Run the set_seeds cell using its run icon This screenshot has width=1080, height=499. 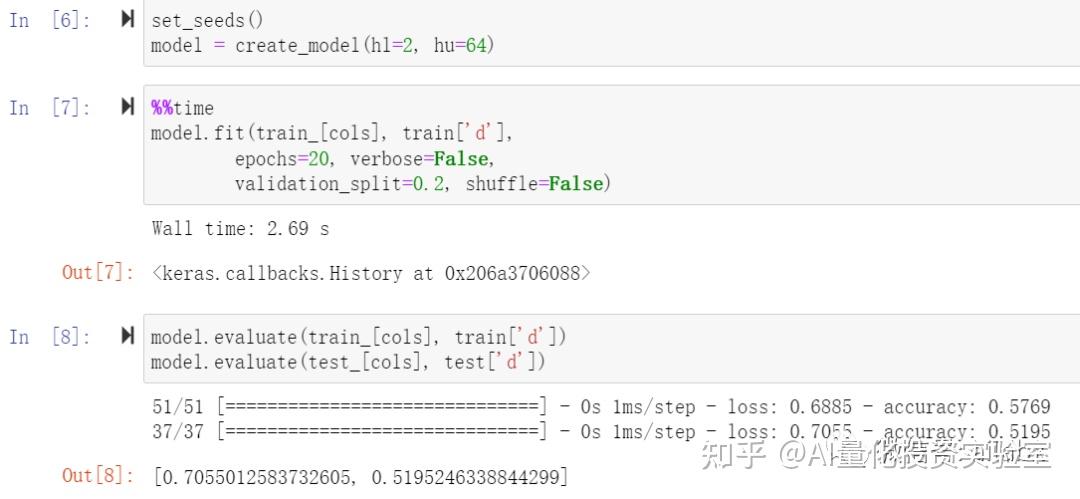click(128, 19)
